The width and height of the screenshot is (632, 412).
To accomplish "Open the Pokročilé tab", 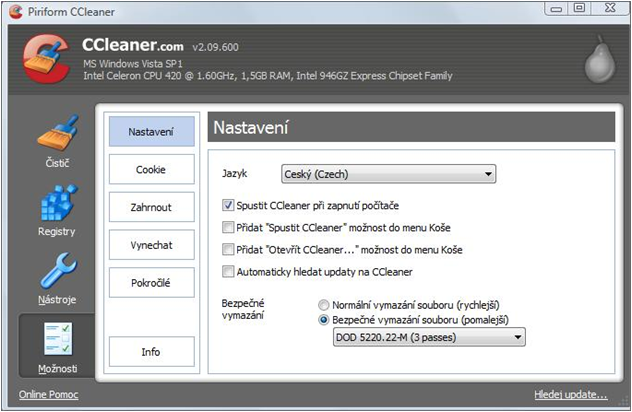I will 152,283.
